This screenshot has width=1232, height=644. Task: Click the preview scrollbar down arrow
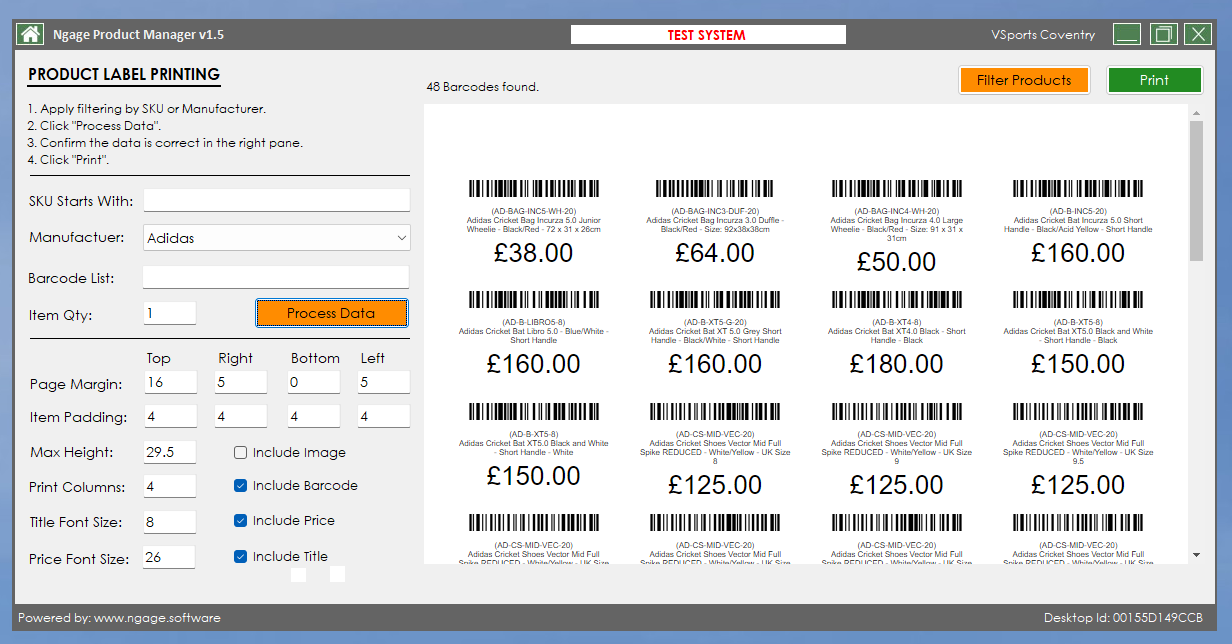(x=1196, y=554)
